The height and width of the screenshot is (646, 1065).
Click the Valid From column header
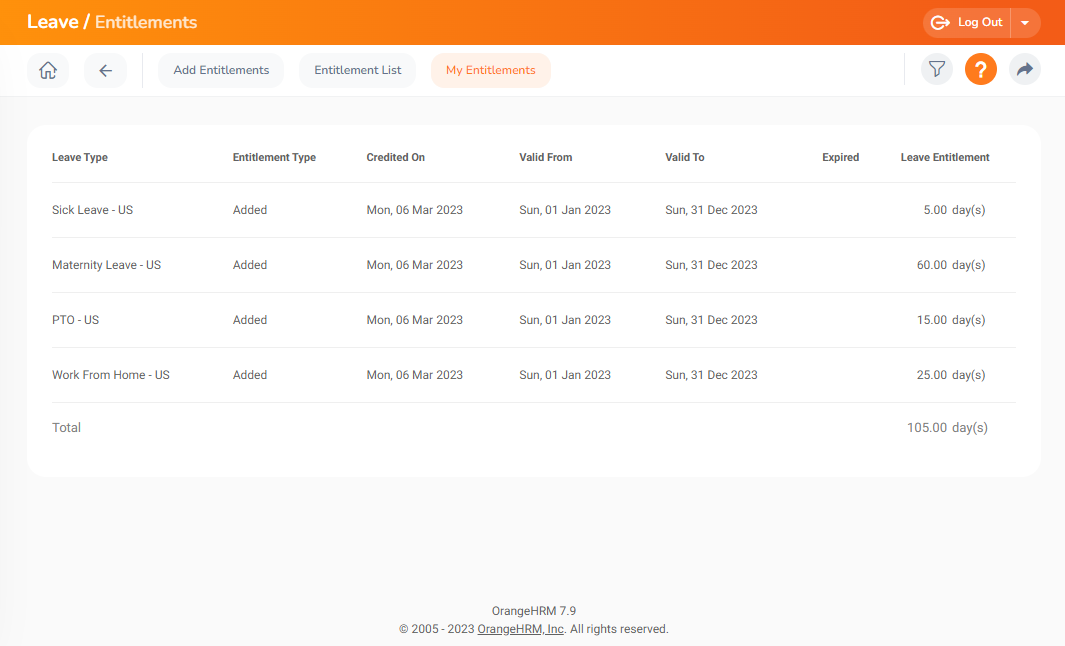click(545, 157)
